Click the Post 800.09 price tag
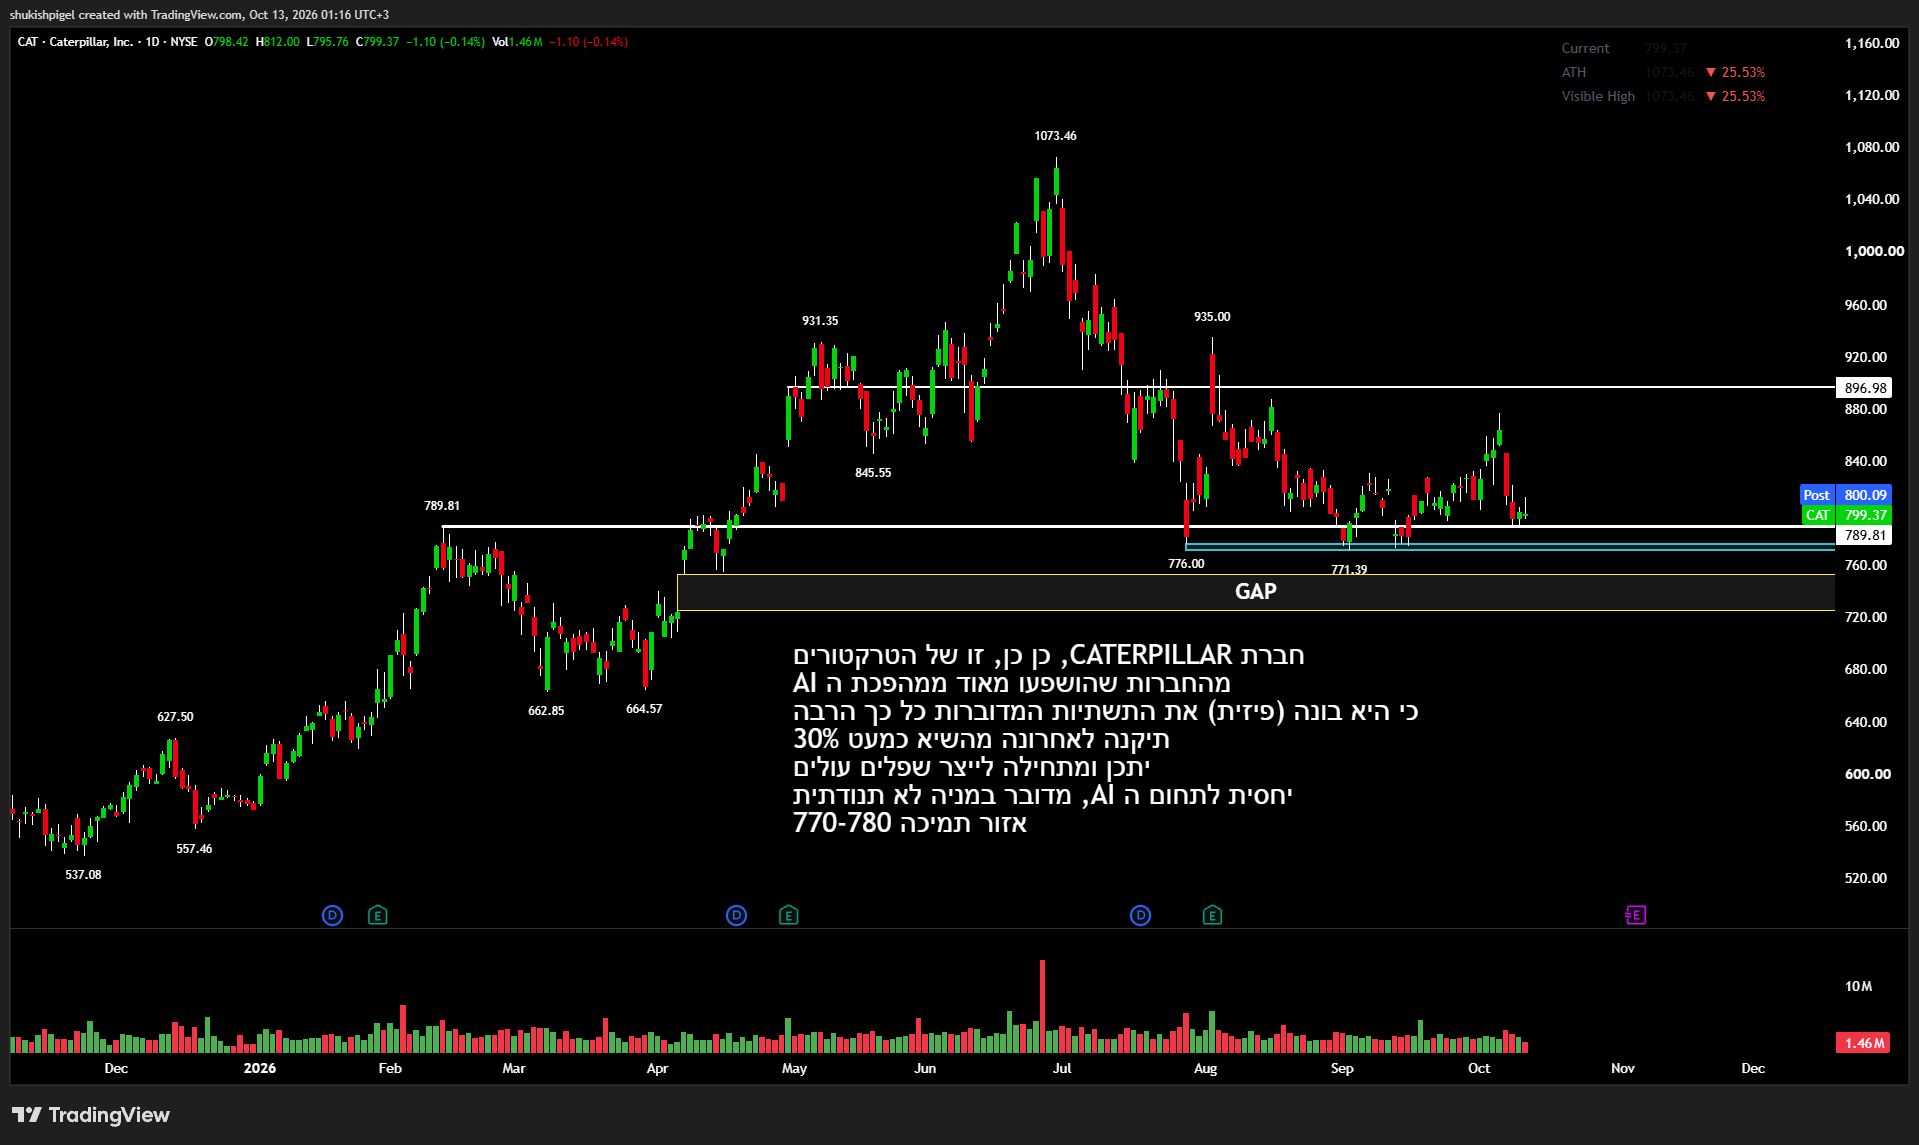Viewport: 1919px width, 1145px height. coord(1845,495)
